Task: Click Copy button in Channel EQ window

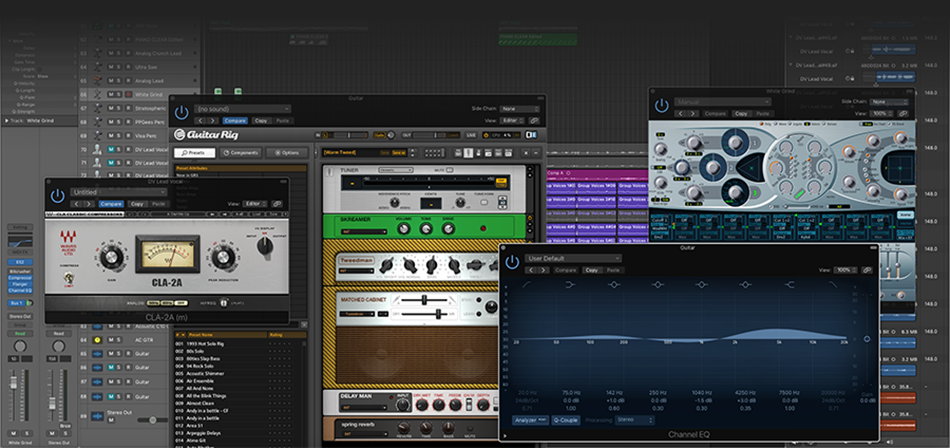Action: pos(591,270)
